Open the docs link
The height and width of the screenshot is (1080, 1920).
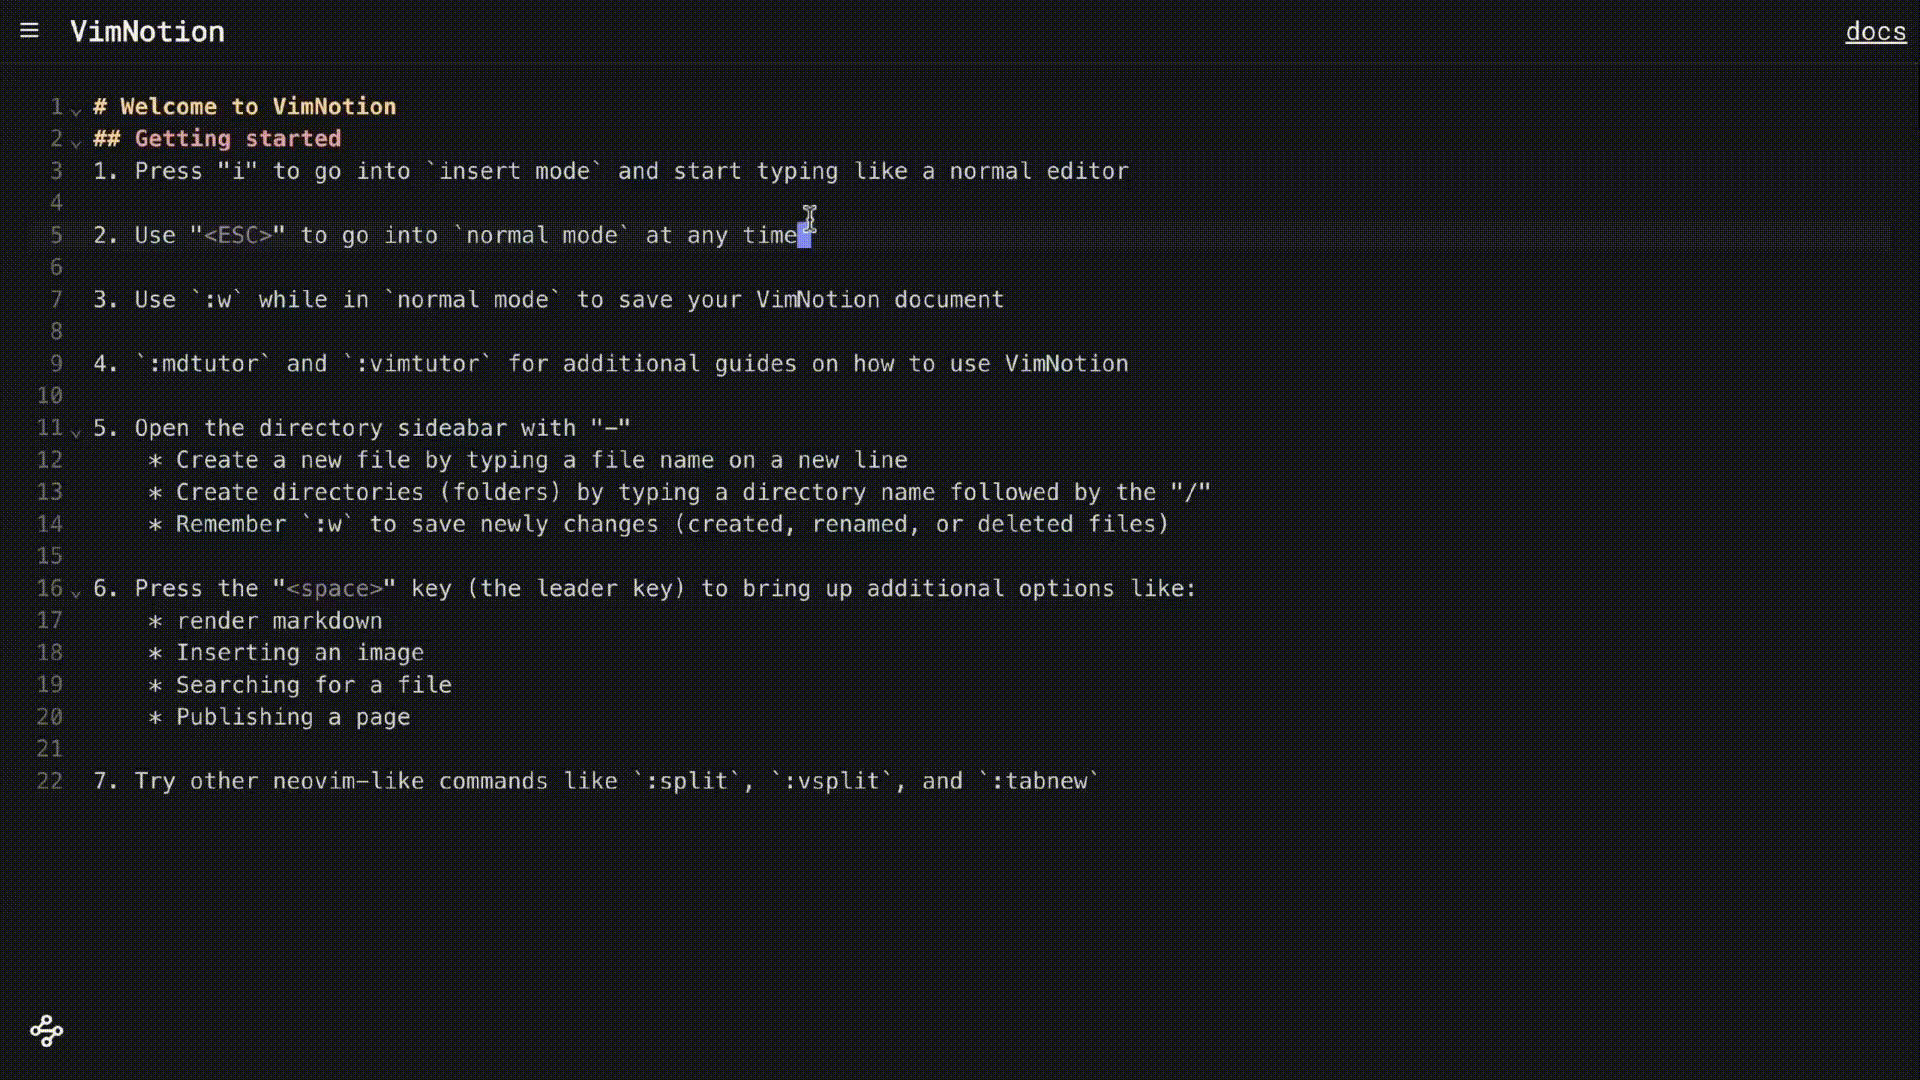point(1875,32)
